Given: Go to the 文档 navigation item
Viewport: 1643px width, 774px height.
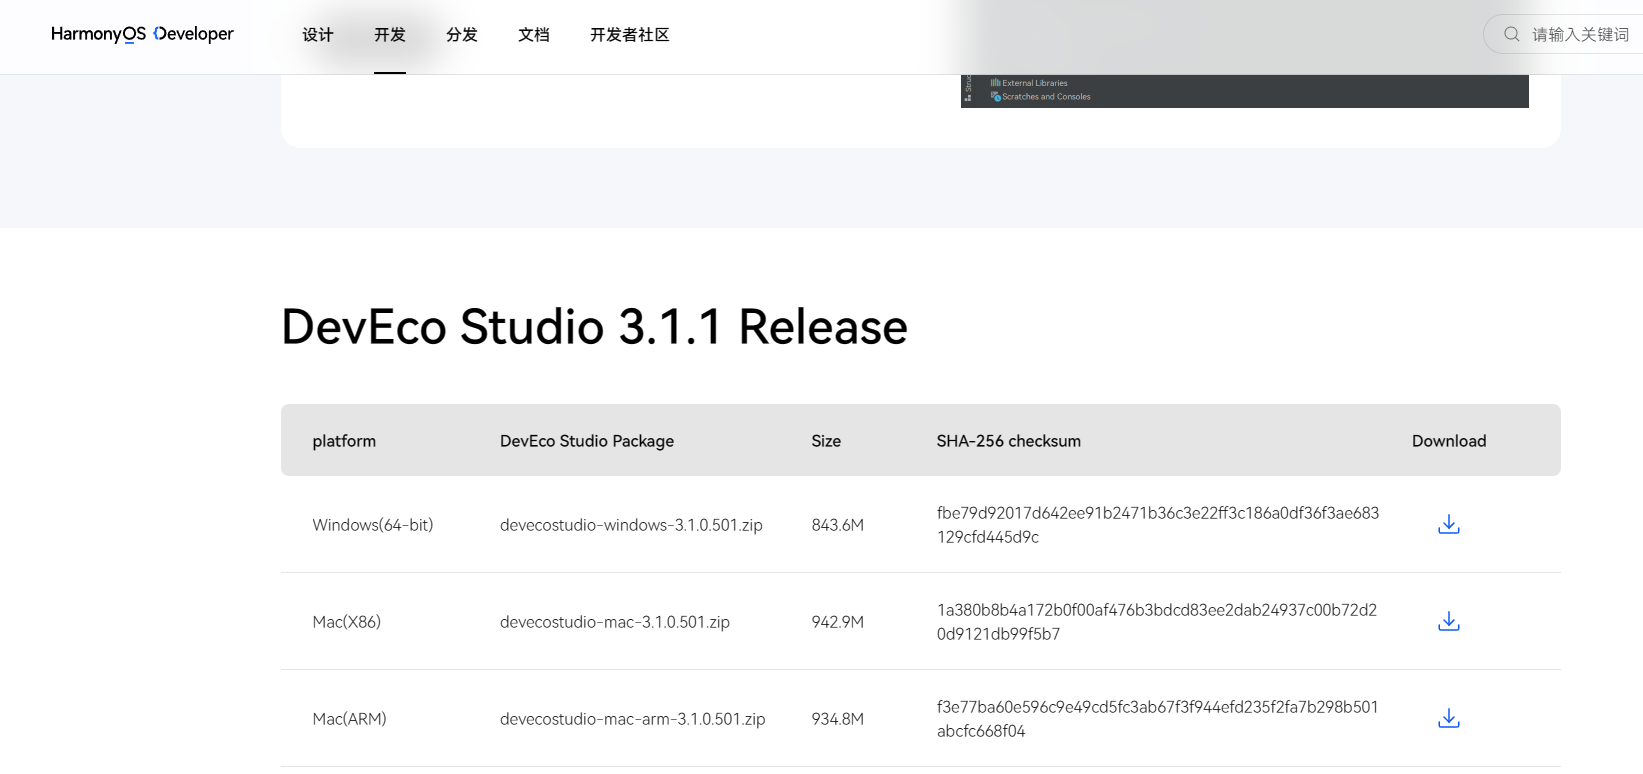Looking at the screenshot, I should point(534,35).
